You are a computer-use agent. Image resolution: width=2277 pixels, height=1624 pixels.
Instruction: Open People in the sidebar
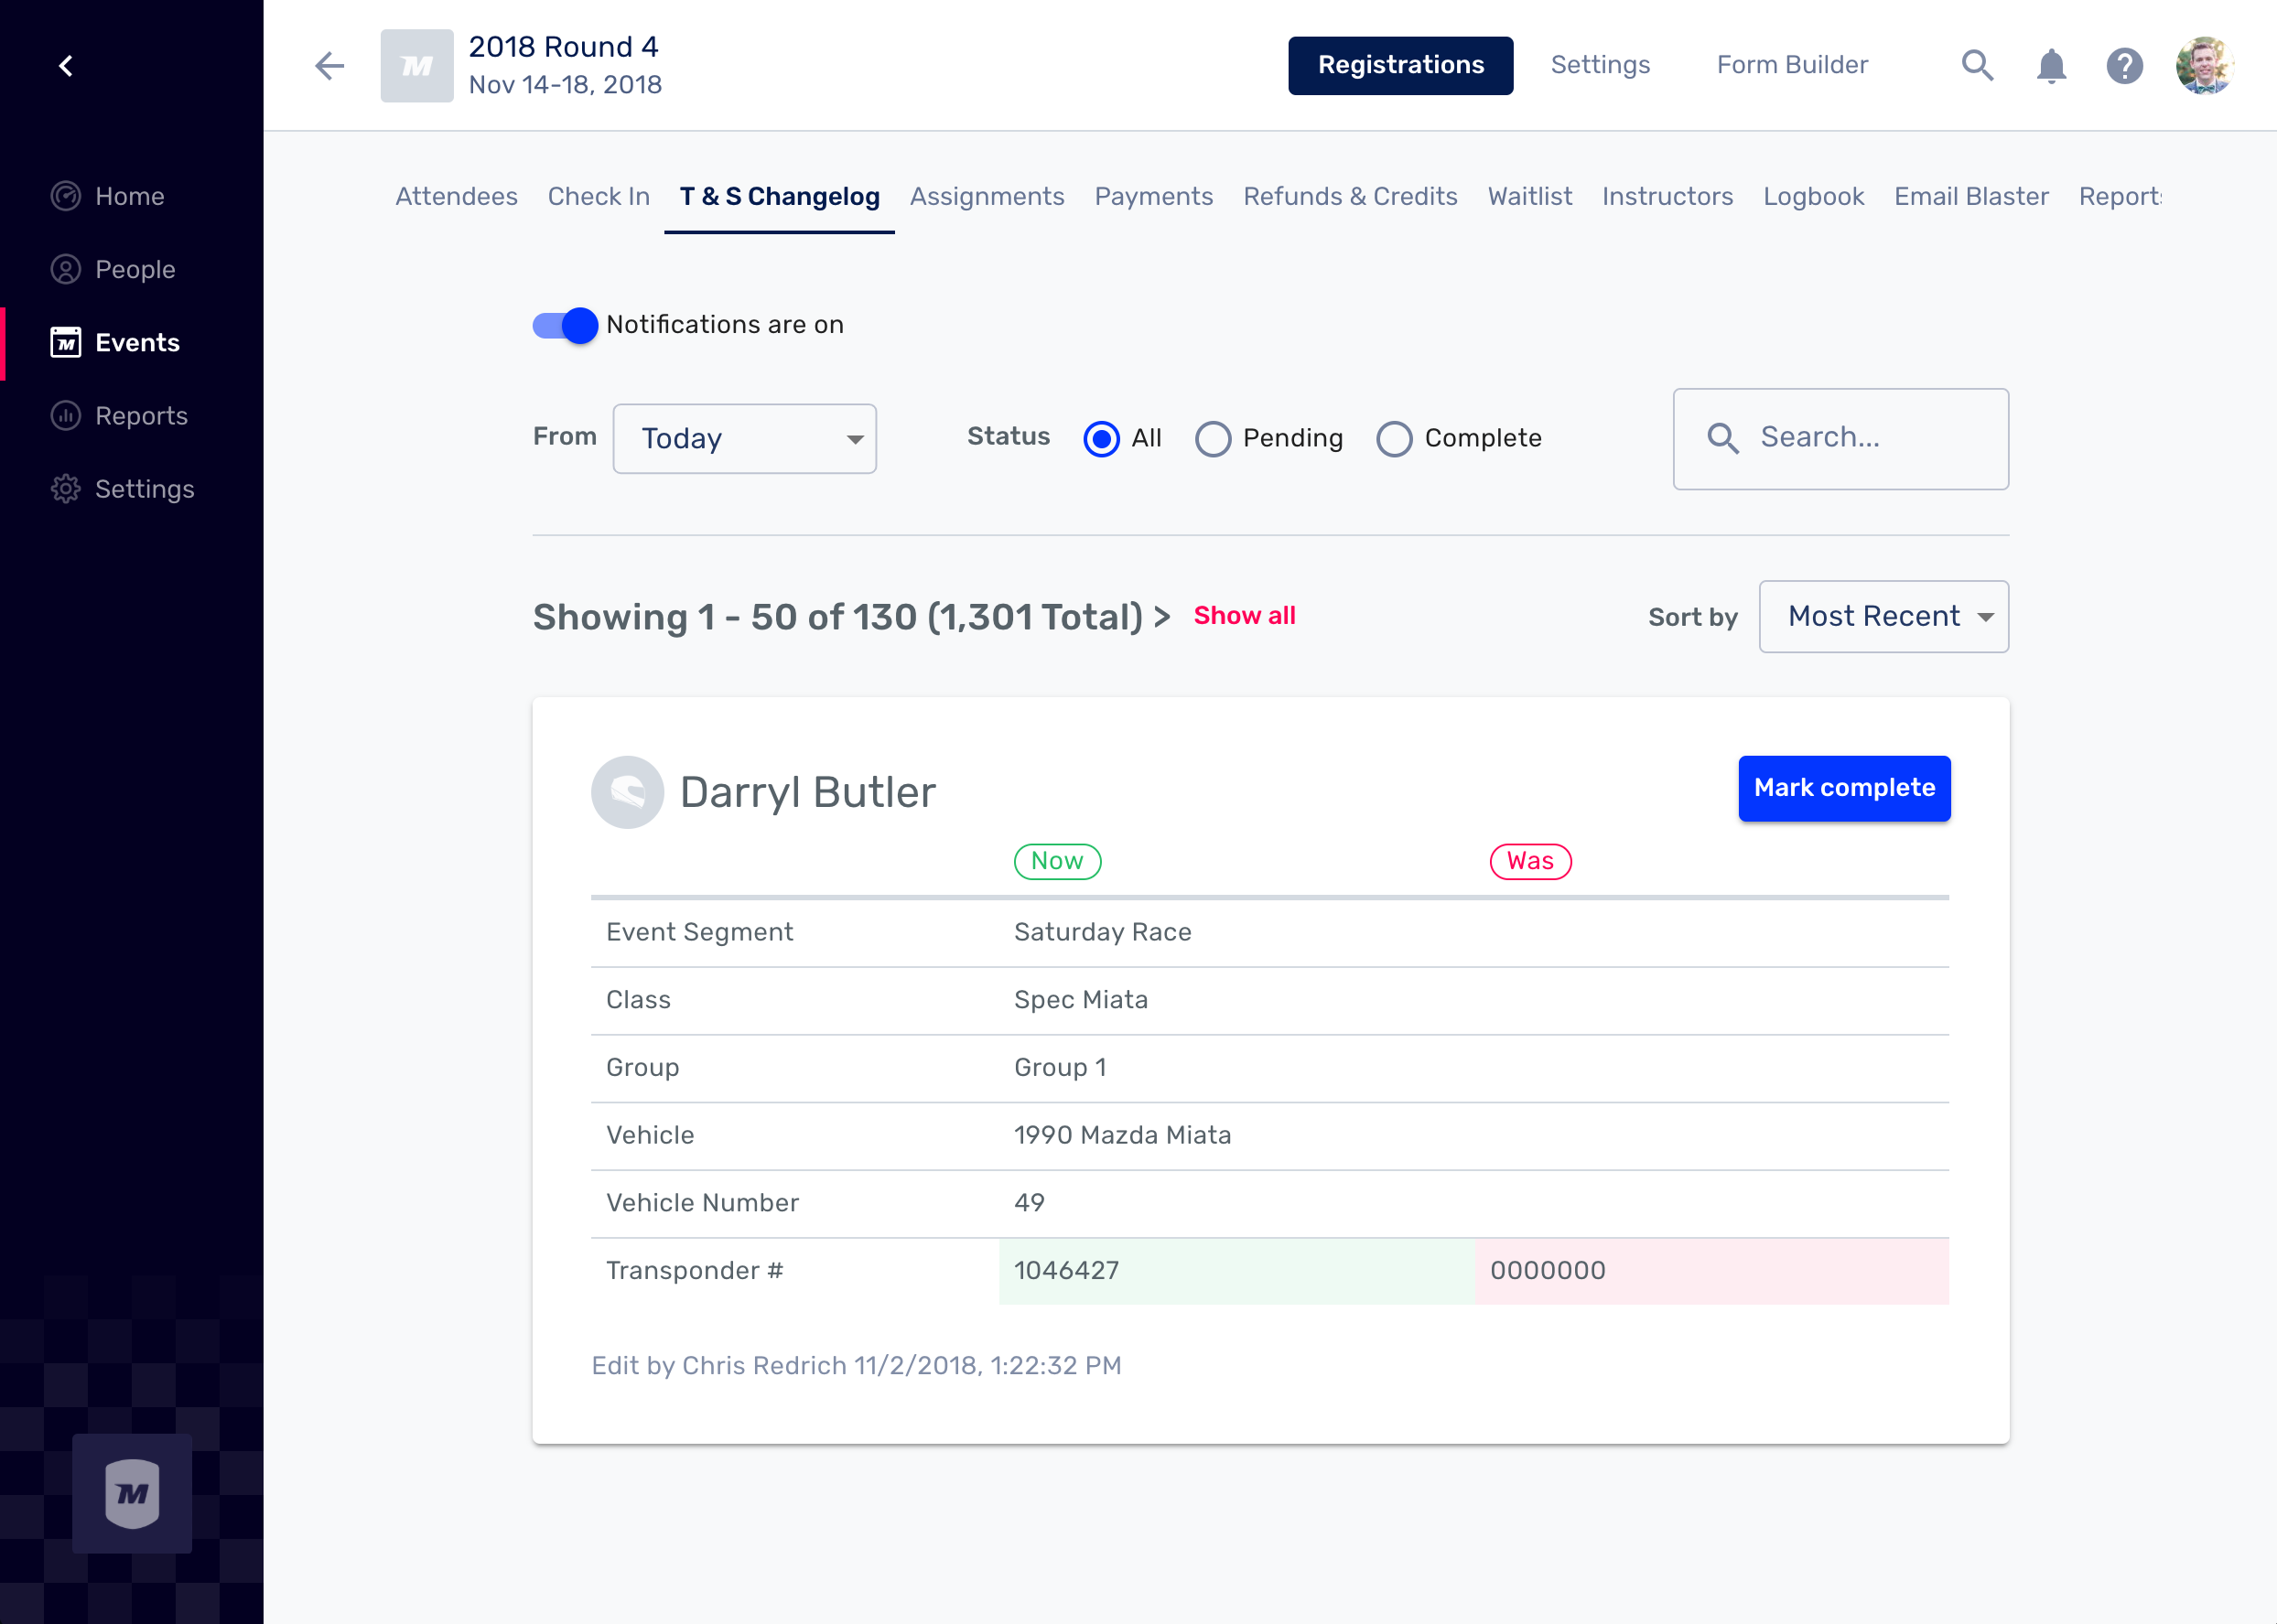(x=134, y=269)
